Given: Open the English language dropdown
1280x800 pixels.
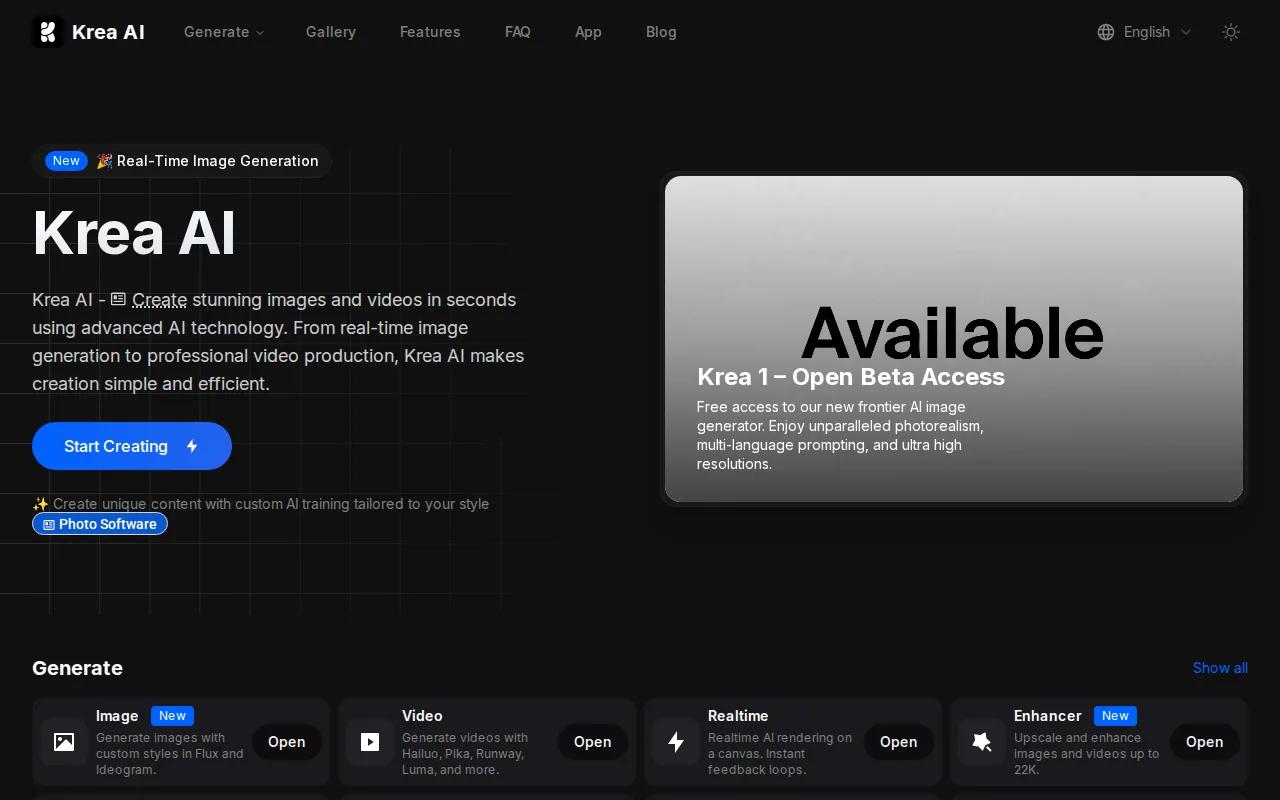Looking at the screenshot, I should [x=1145, y=32].
